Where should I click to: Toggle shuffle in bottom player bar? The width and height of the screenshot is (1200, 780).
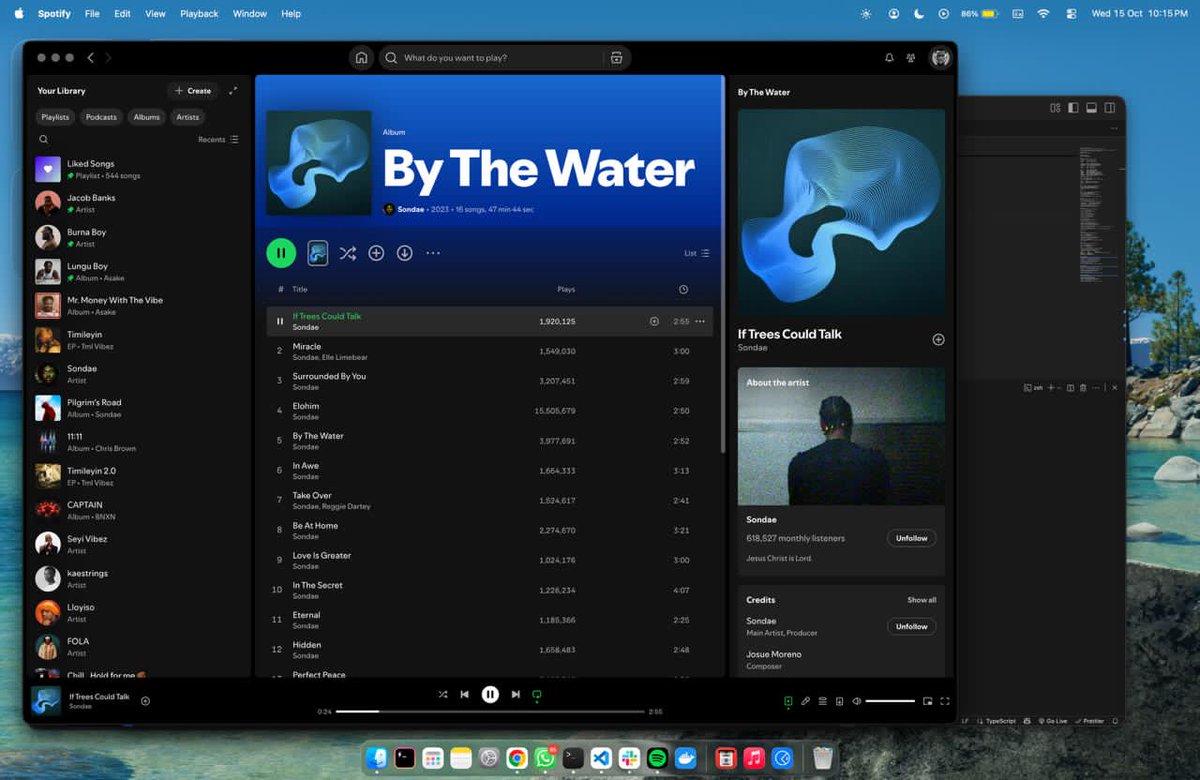click(443, 694)
